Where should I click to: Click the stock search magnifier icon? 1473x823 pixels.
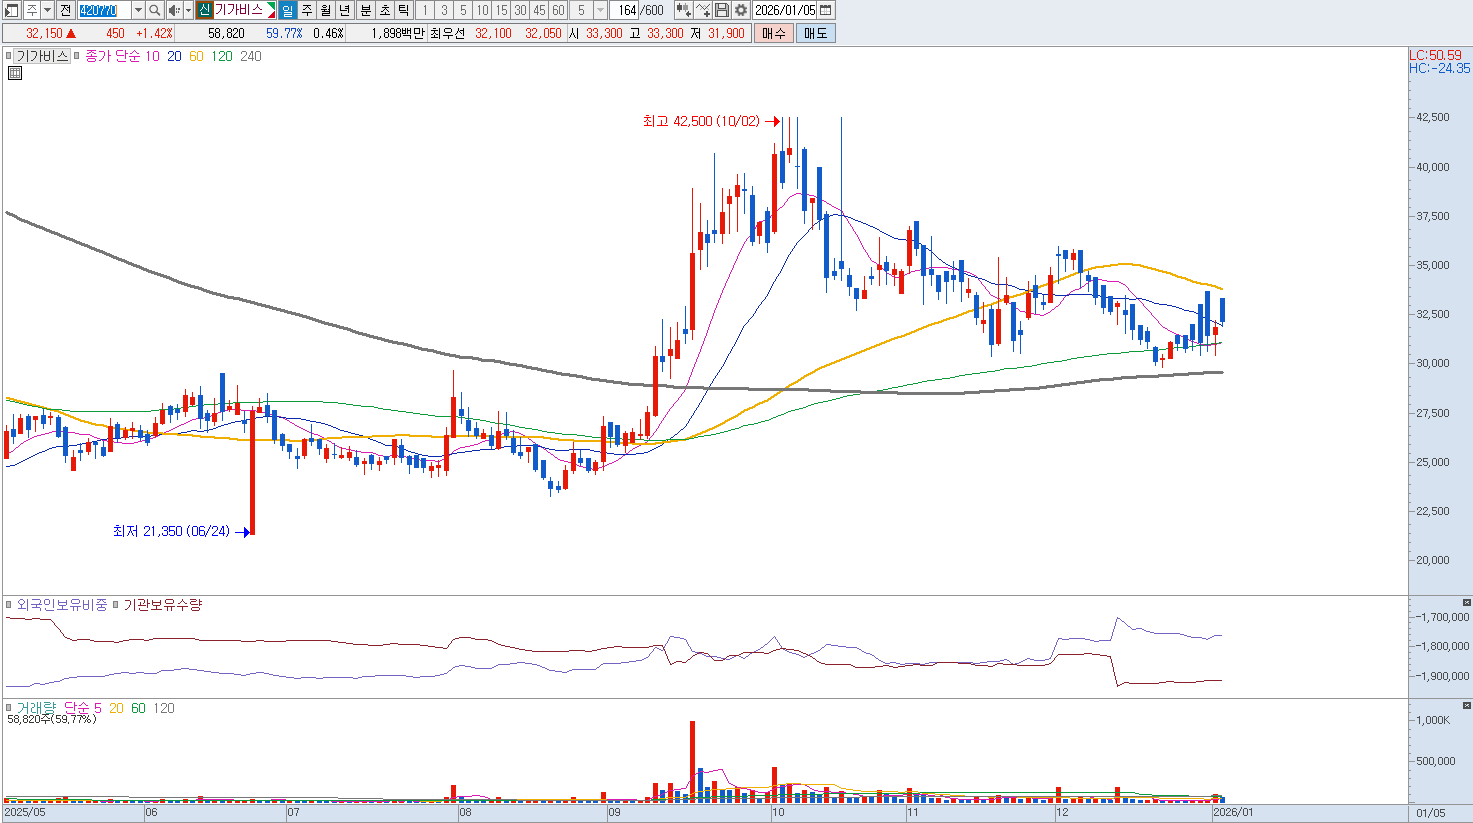(155, 10)
